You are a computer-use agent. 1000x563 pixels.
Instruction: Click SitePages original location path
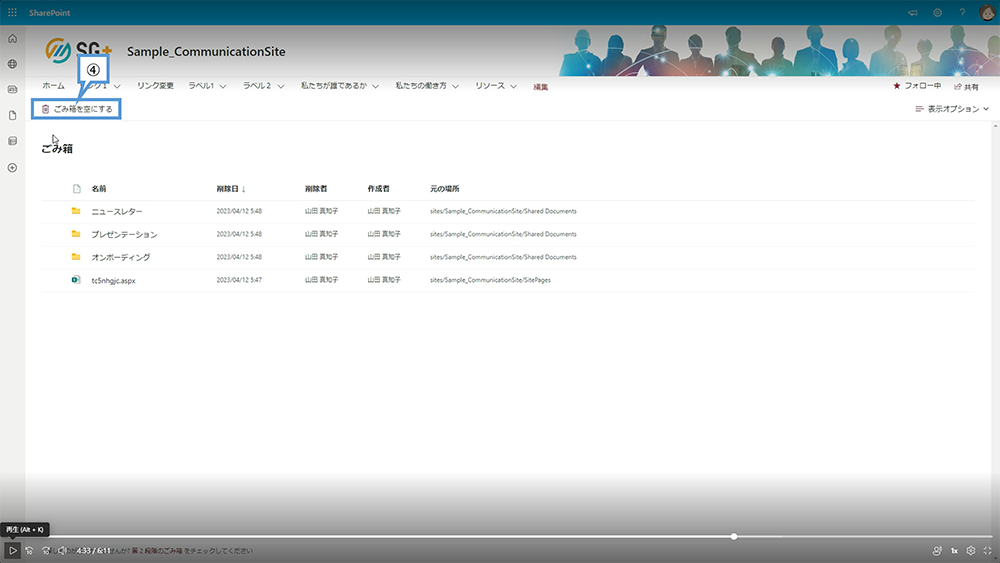point(490,280)
